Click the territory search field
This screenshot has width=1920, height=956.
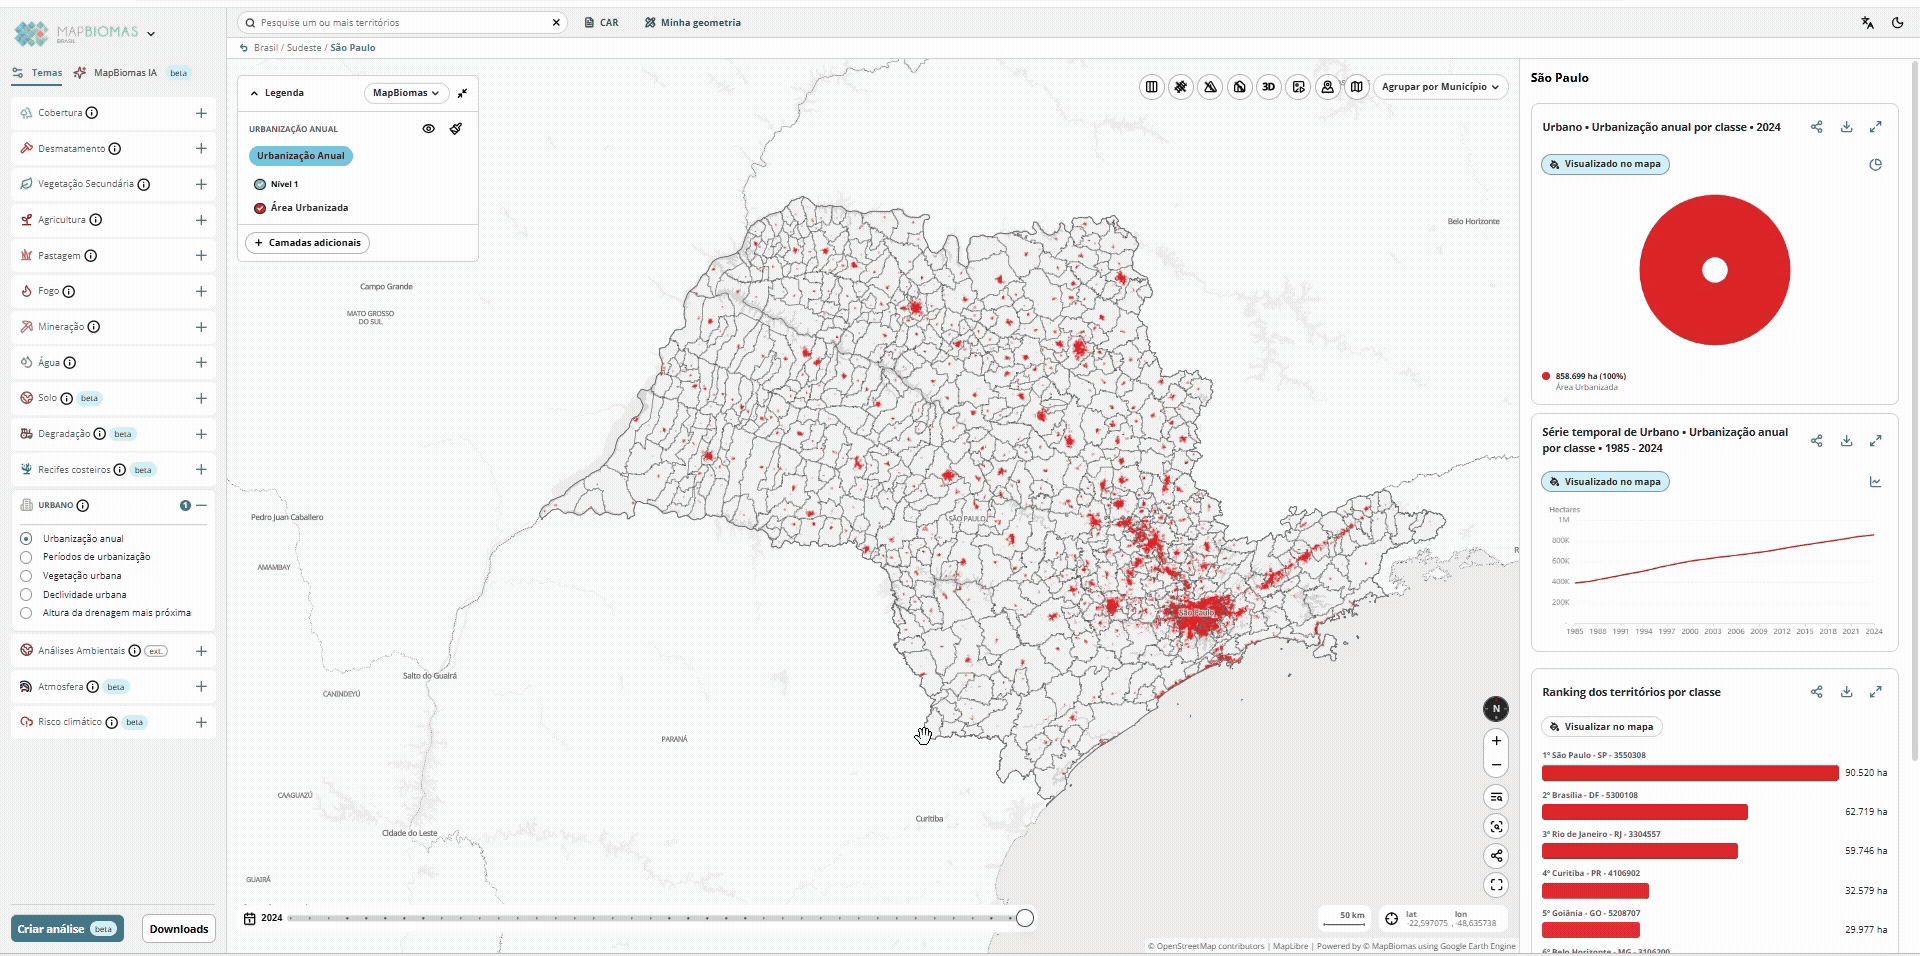pos(402,23)
